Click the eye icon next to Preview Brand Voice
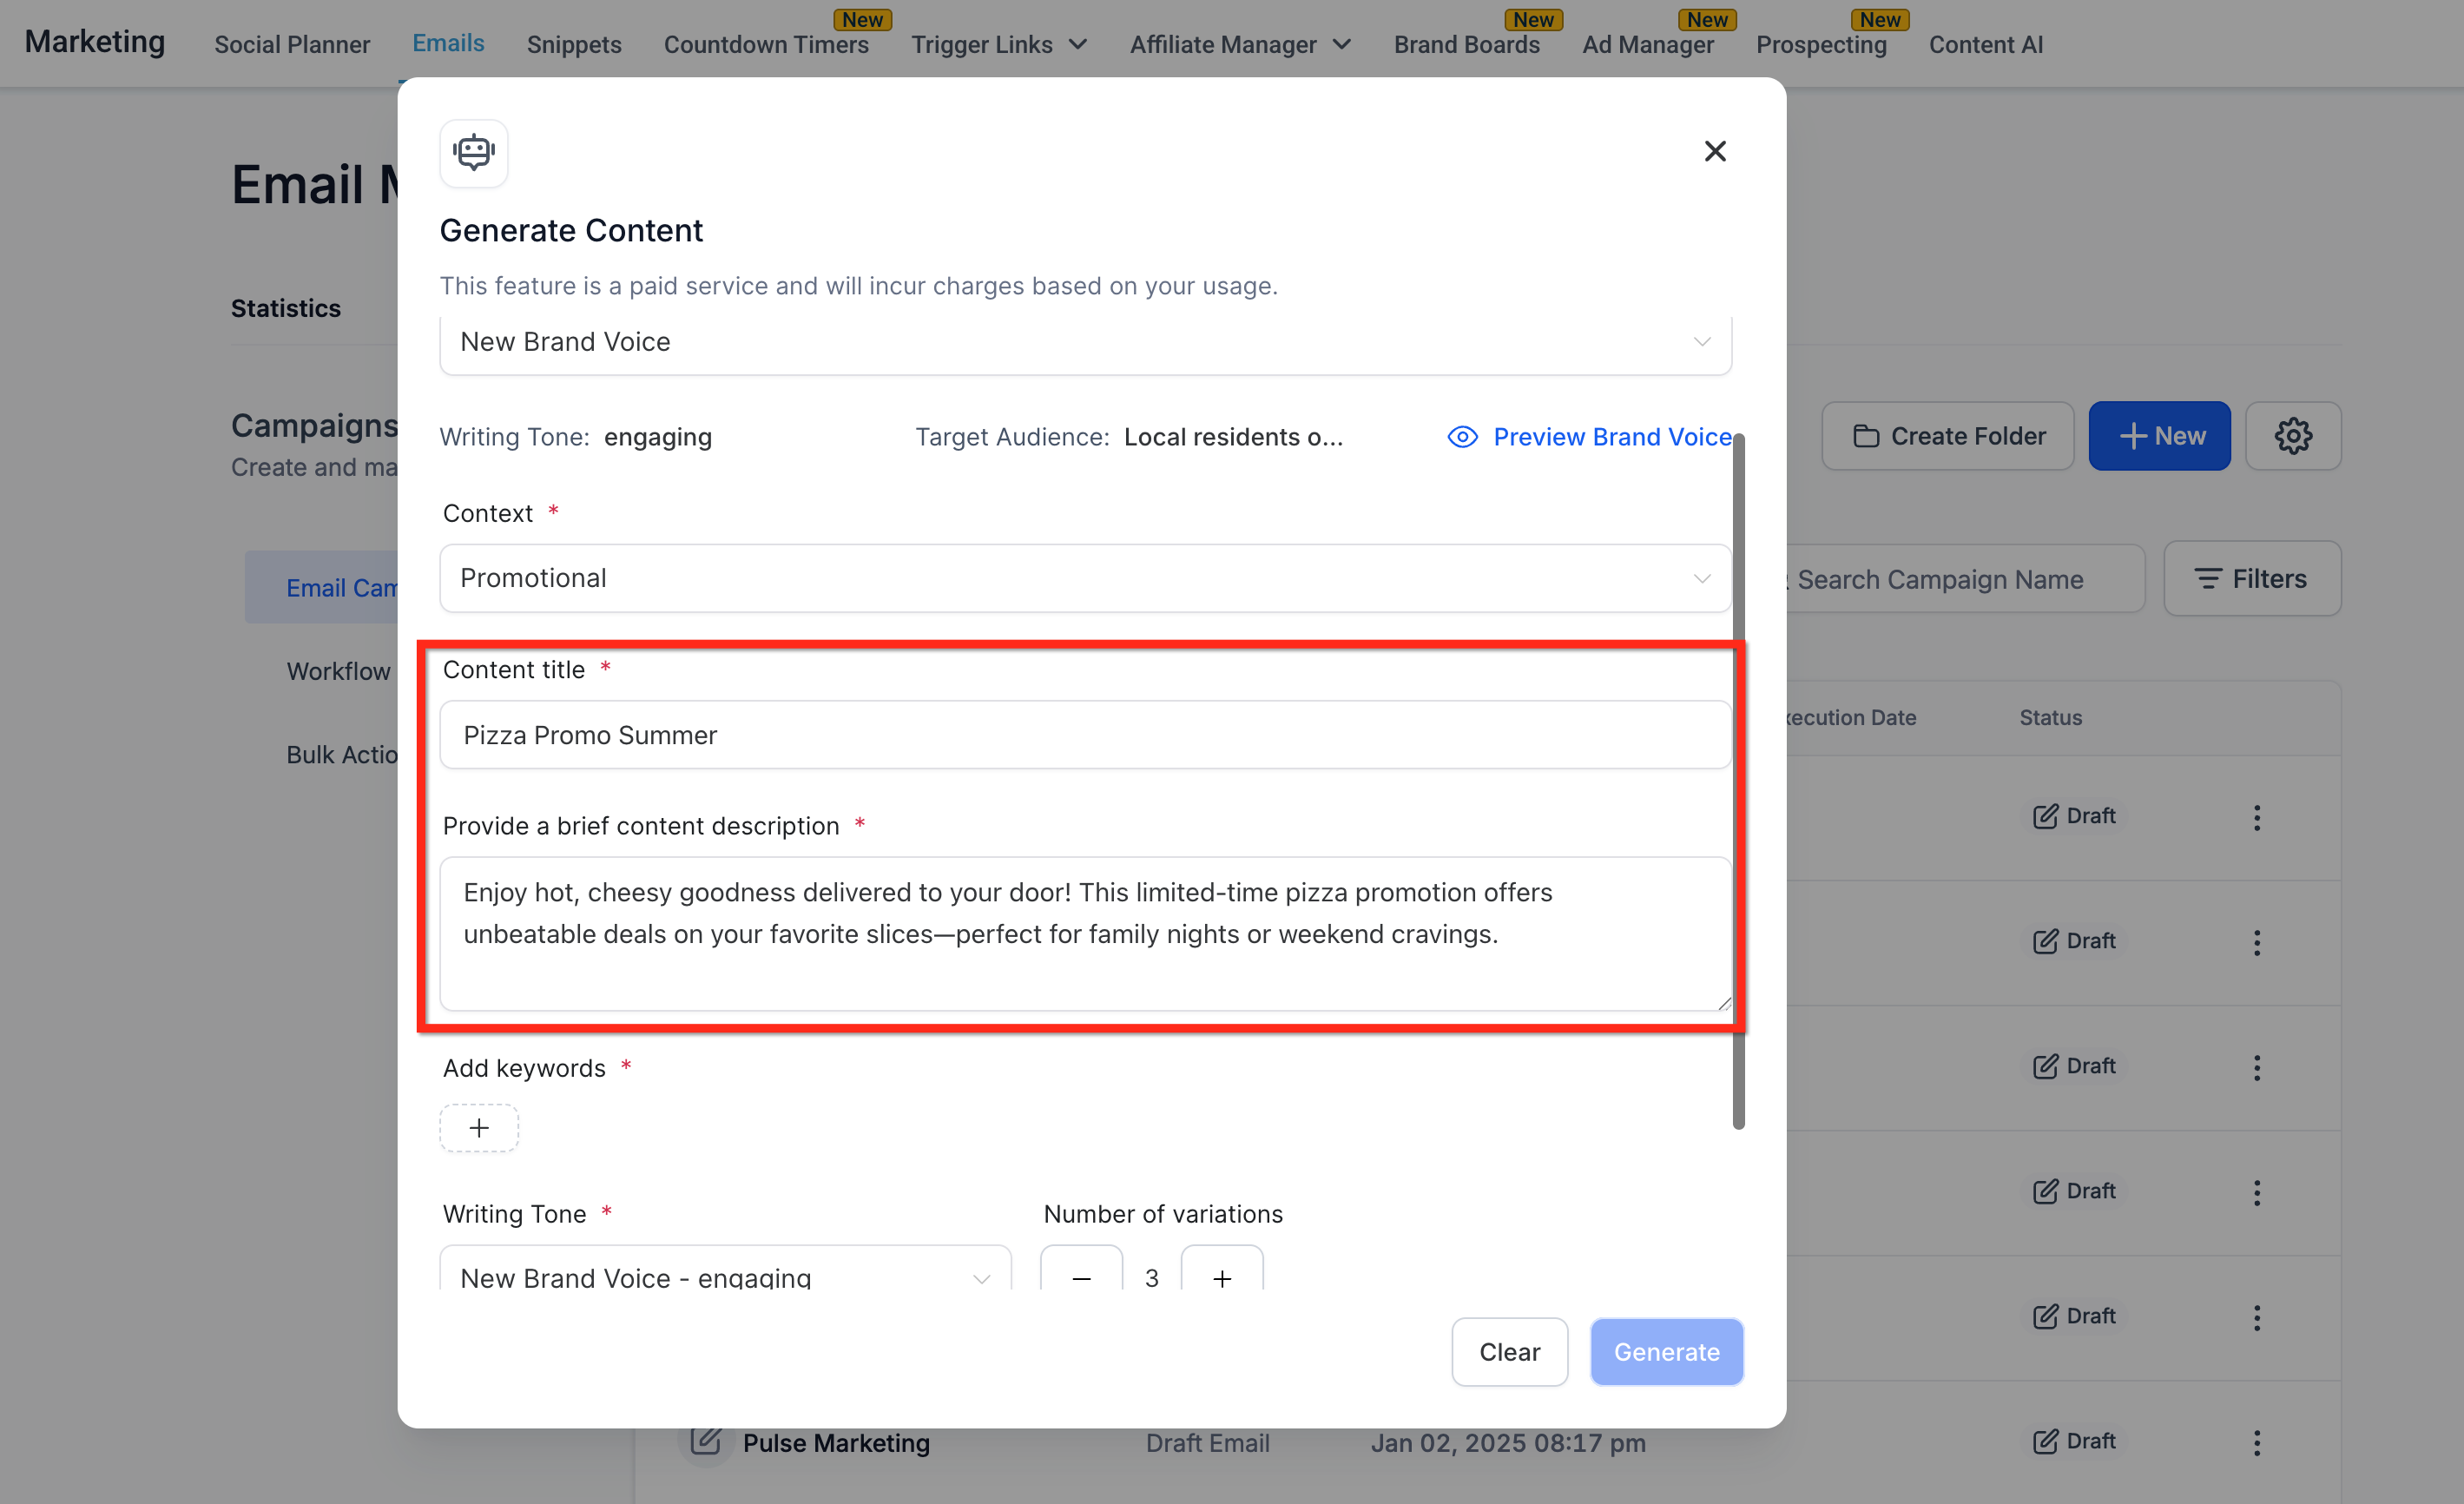Viewport: 2464px width, 1504px height. (1462, 437)
